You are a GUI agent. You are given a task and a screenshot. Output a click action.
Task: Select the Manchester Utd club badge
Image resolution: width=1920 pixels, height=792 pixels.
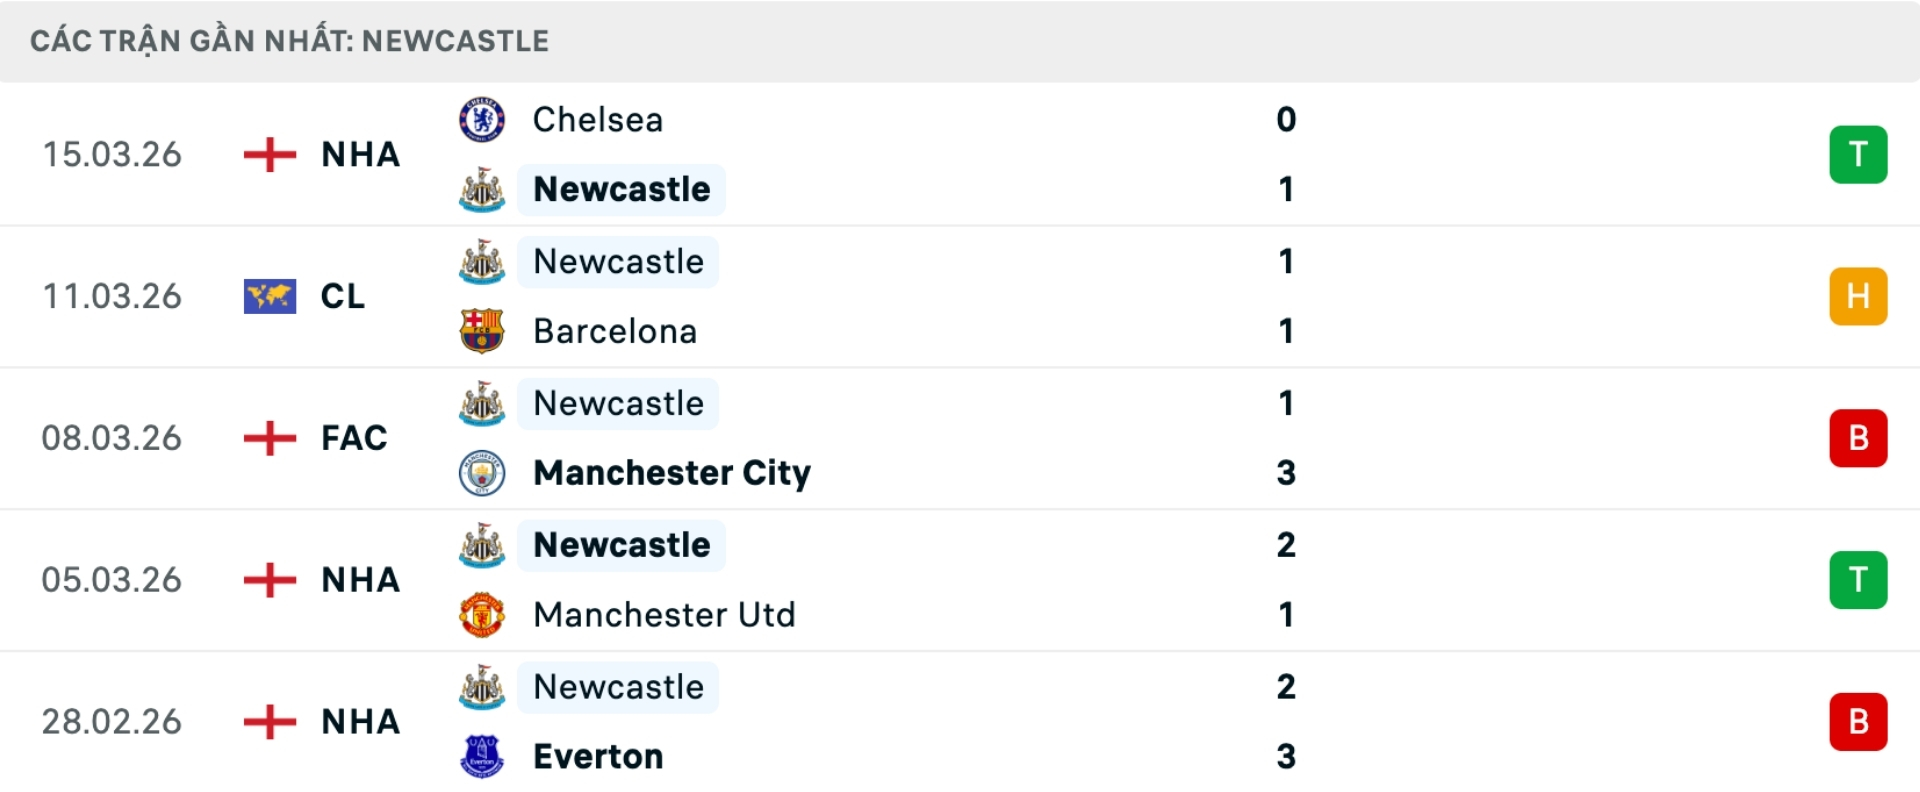(x=482, y=615)
